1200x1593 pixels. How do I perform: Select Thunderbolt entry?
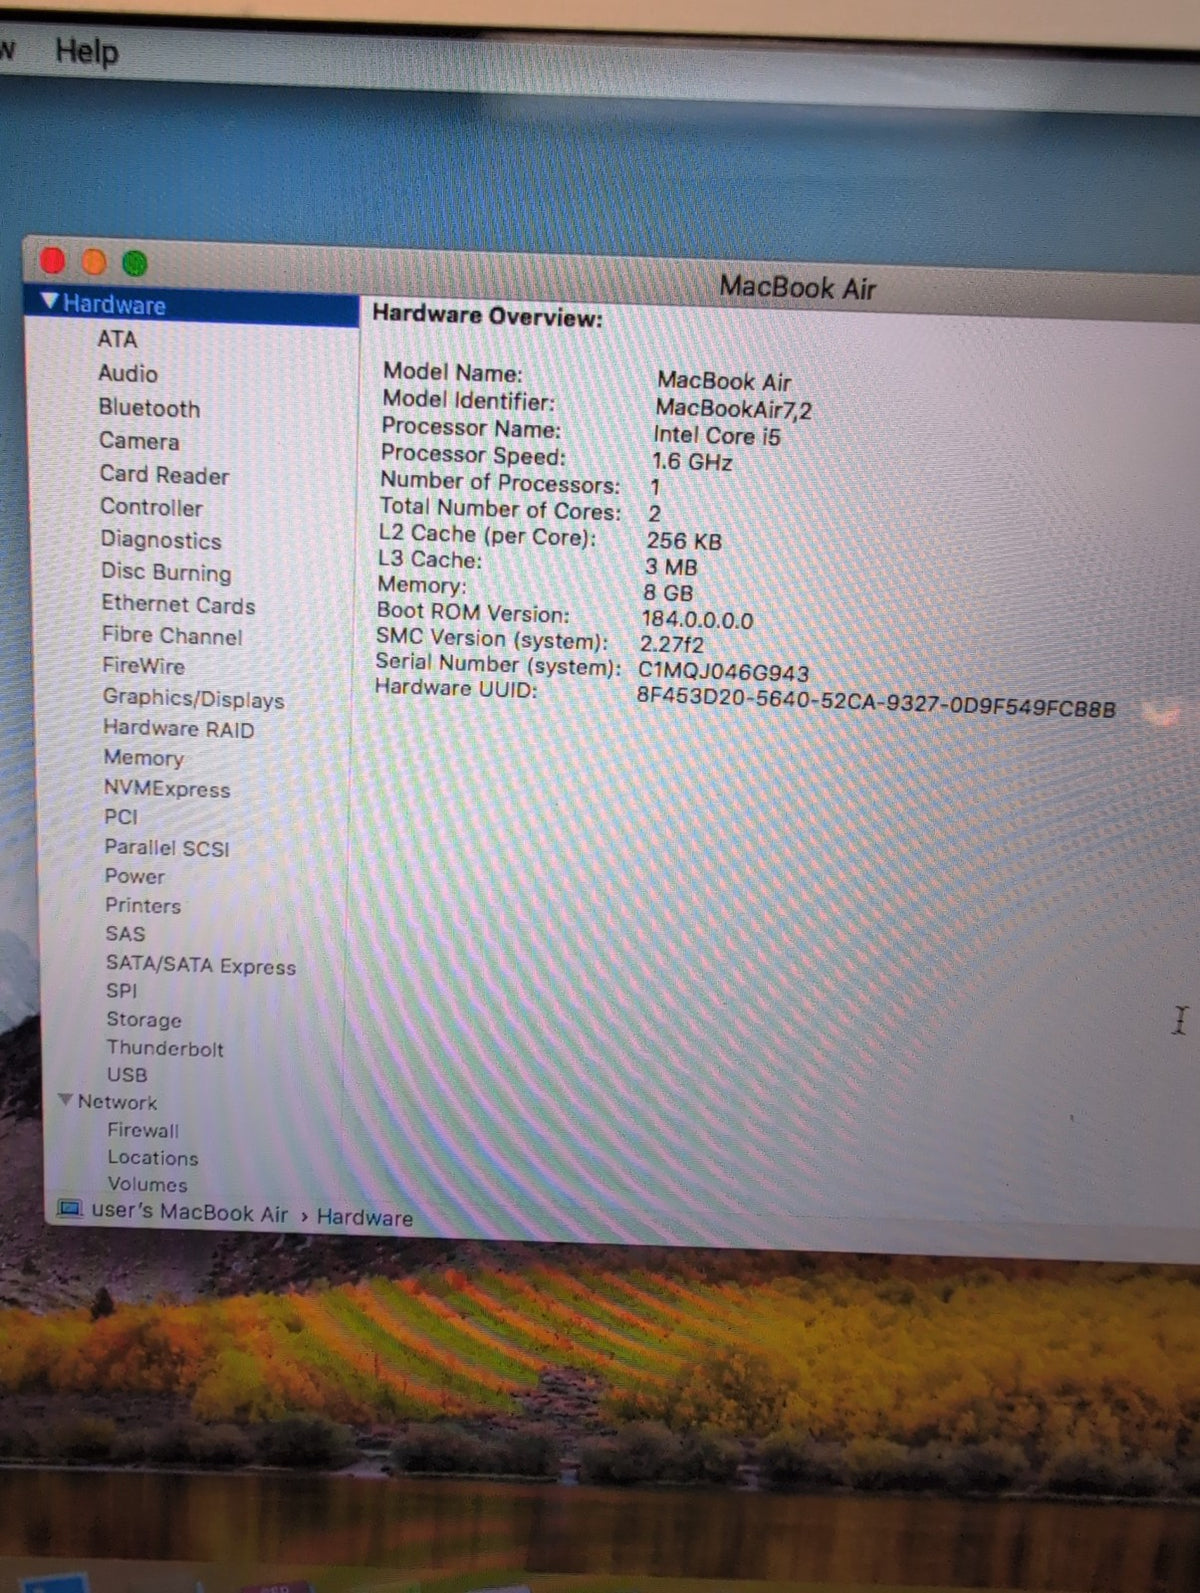click(x=165, y=1048)
